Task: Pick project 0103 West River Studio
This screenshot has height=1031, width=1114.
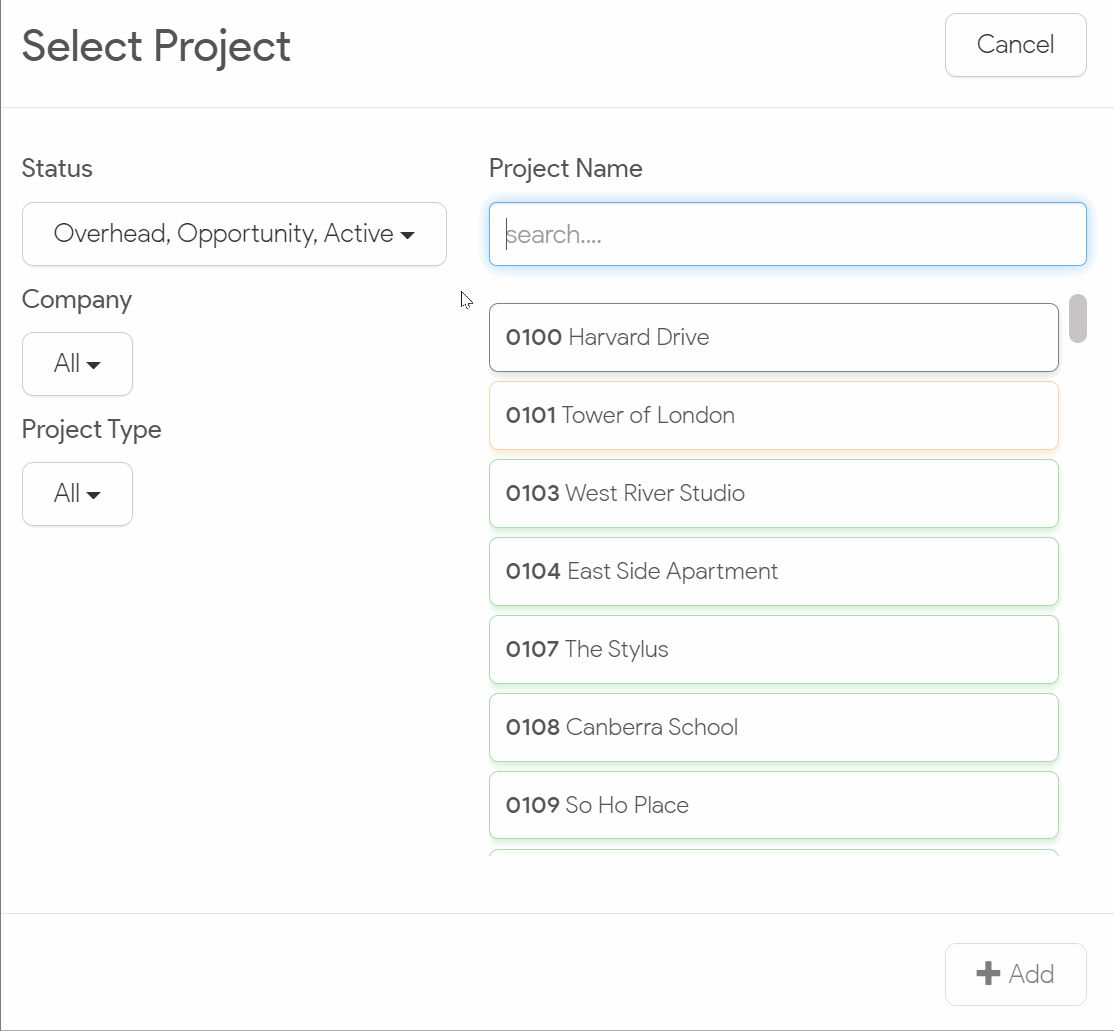Action: [773, 494]
